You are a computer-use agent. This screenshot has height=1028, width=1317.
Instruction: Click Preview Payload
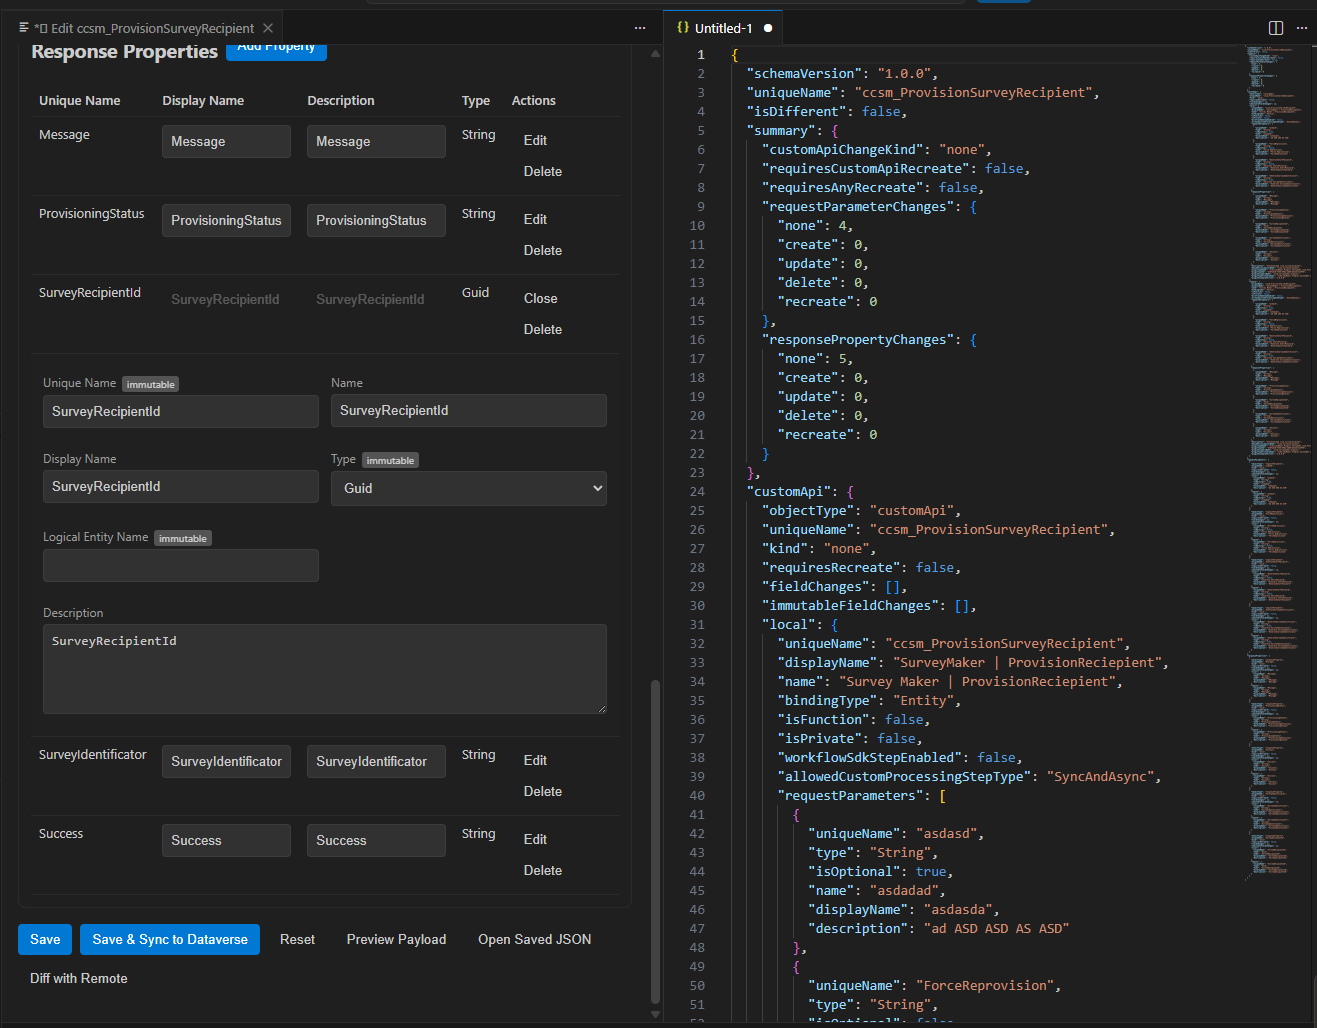point(396,939)
